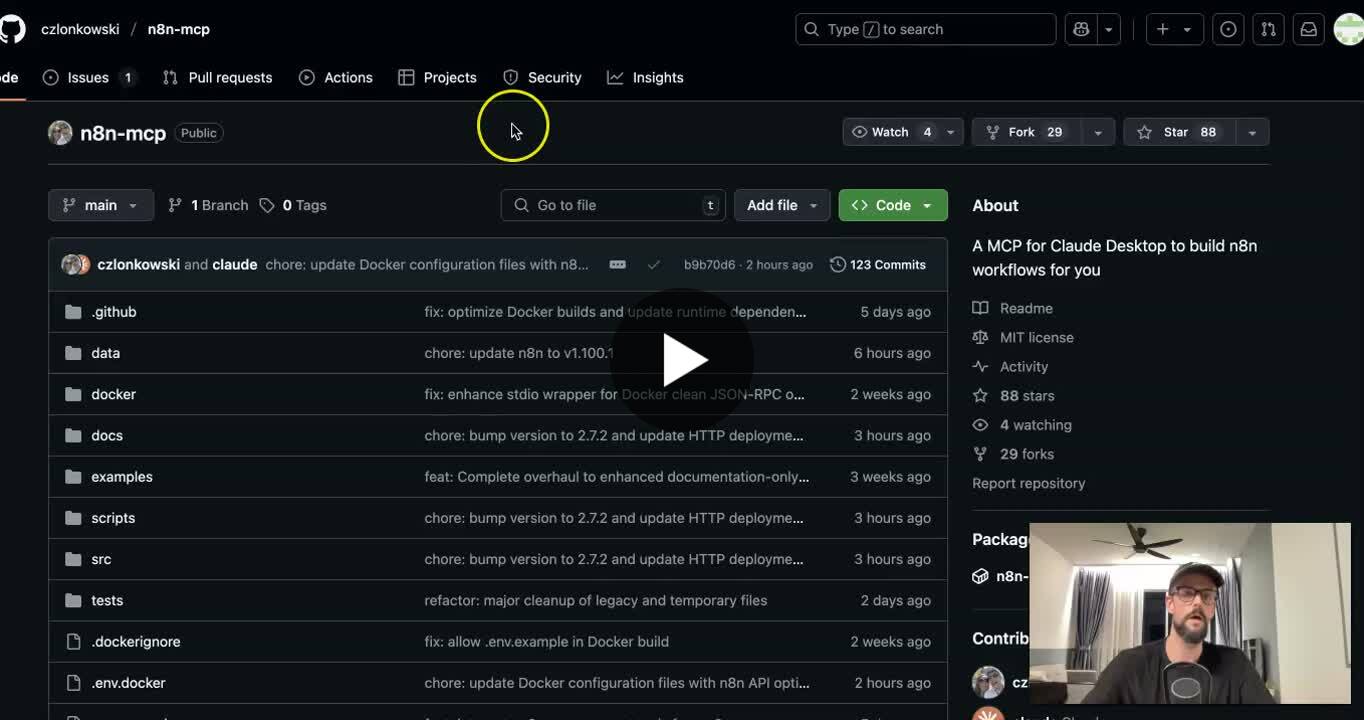Image resolution: width=1364 pixels, height=720 pixels.
Task: Expand the Fork options dropdown arrow
Action: click(1098, 132)
